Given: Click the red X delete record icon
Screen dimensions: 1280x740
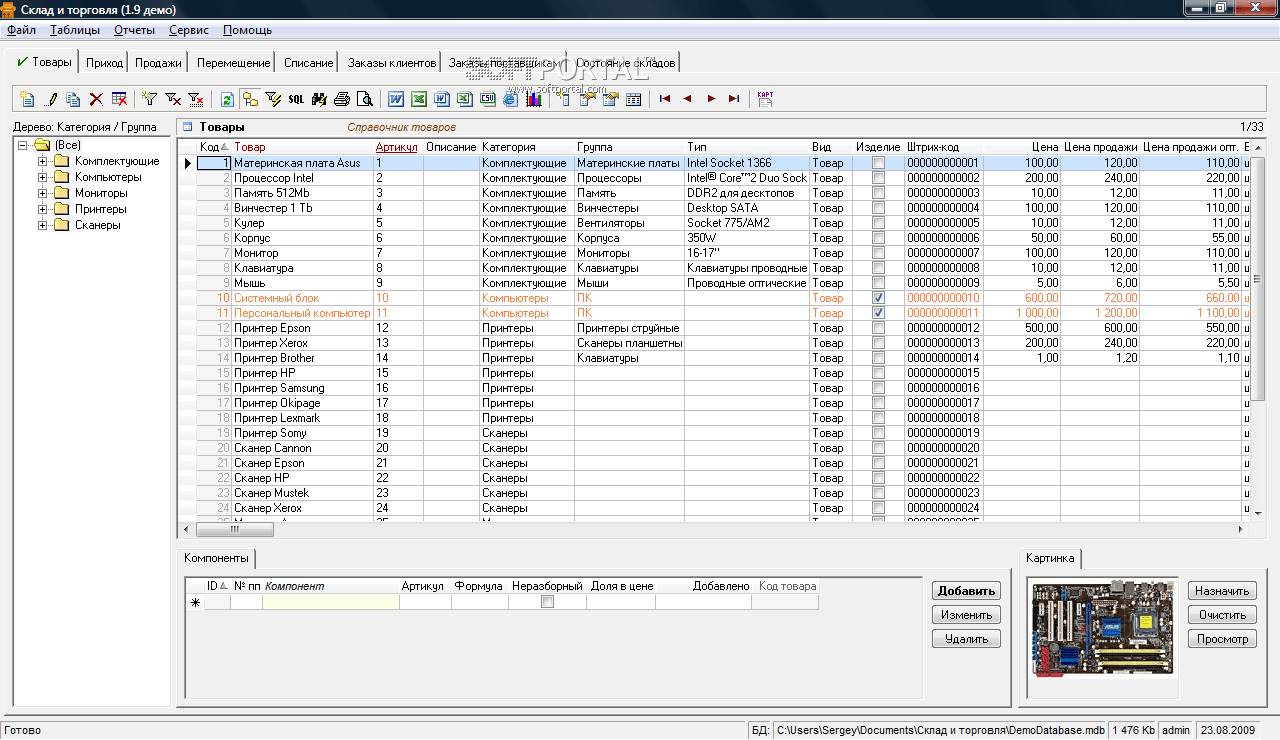Looking at the screenshot, I should pyautogui.click(x=96, y=99).
